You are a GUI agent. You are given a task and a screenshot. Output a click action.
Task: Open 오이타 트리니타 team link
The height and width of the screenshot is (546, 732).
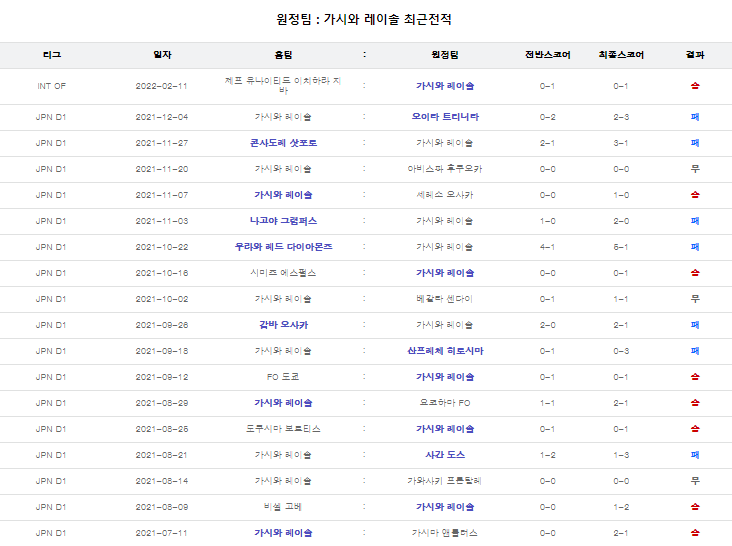click(x=445, y=117)
